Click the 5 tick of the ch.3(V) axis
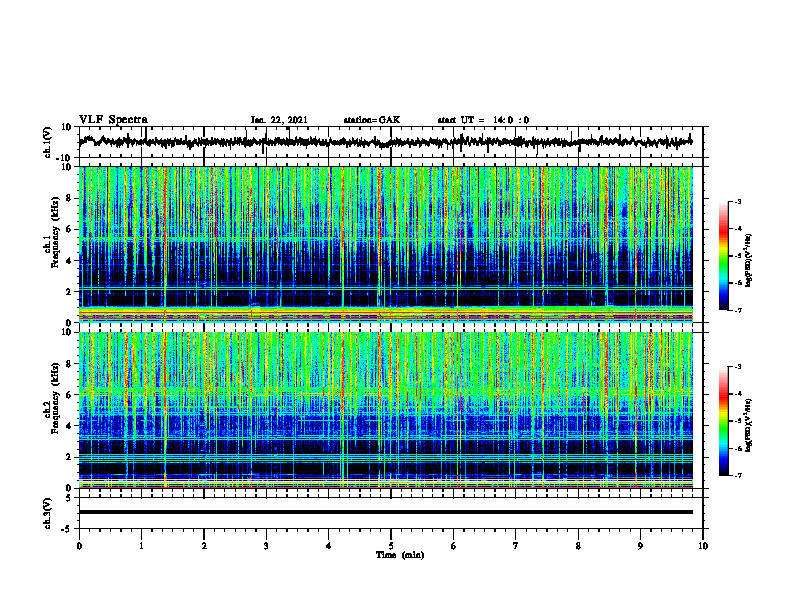 tap(70, 498)
